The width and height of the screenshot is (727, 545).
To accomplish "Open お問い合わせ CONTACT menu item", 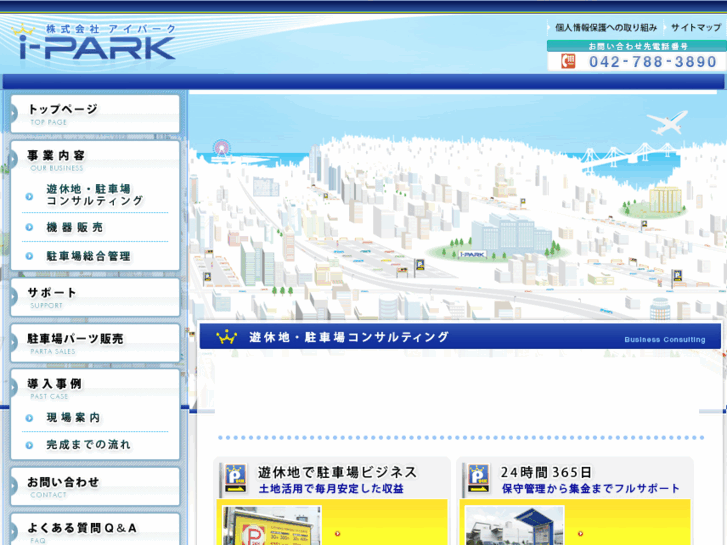I will click(95, 487).
